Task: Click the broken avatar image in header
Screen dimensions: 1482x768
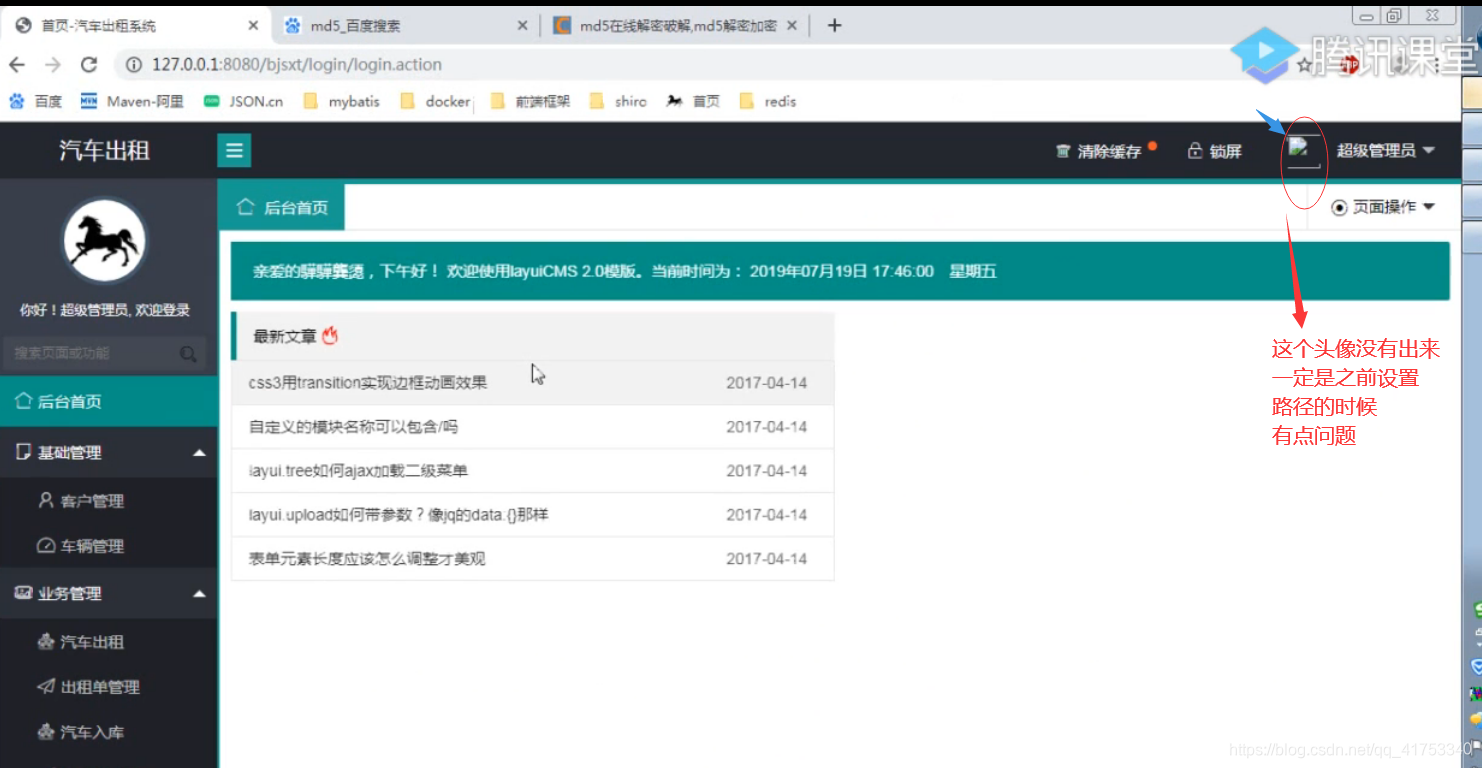Action: pyautogui.click(x=1302, y=151)
